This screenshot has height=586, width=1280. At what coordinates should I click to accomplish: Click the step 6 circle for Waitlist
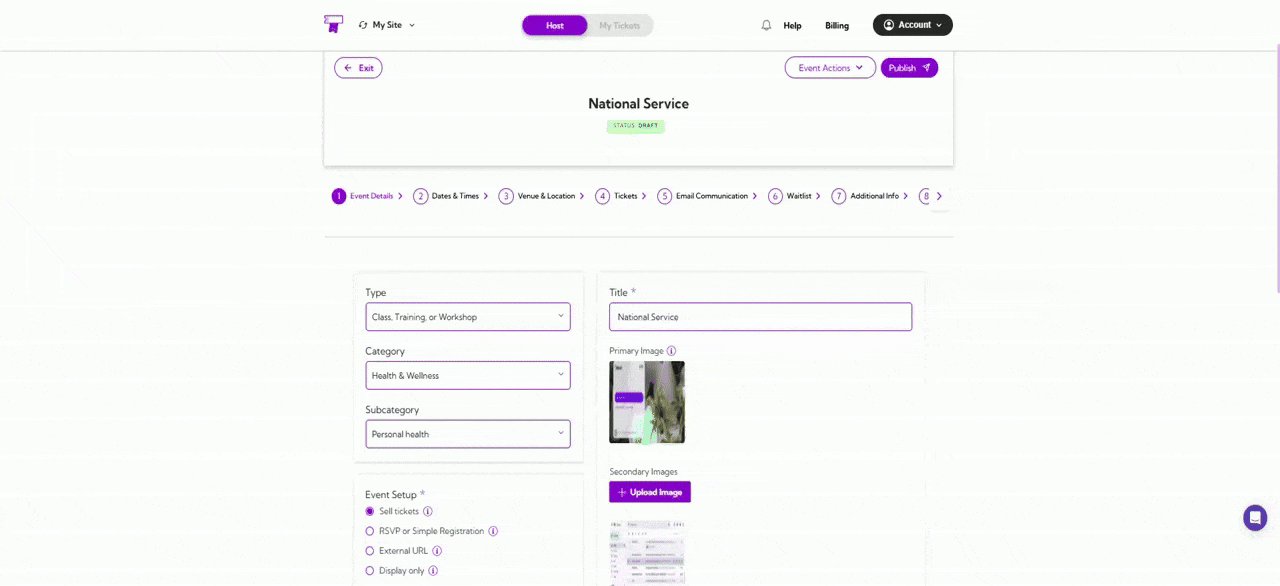(775, 196)
